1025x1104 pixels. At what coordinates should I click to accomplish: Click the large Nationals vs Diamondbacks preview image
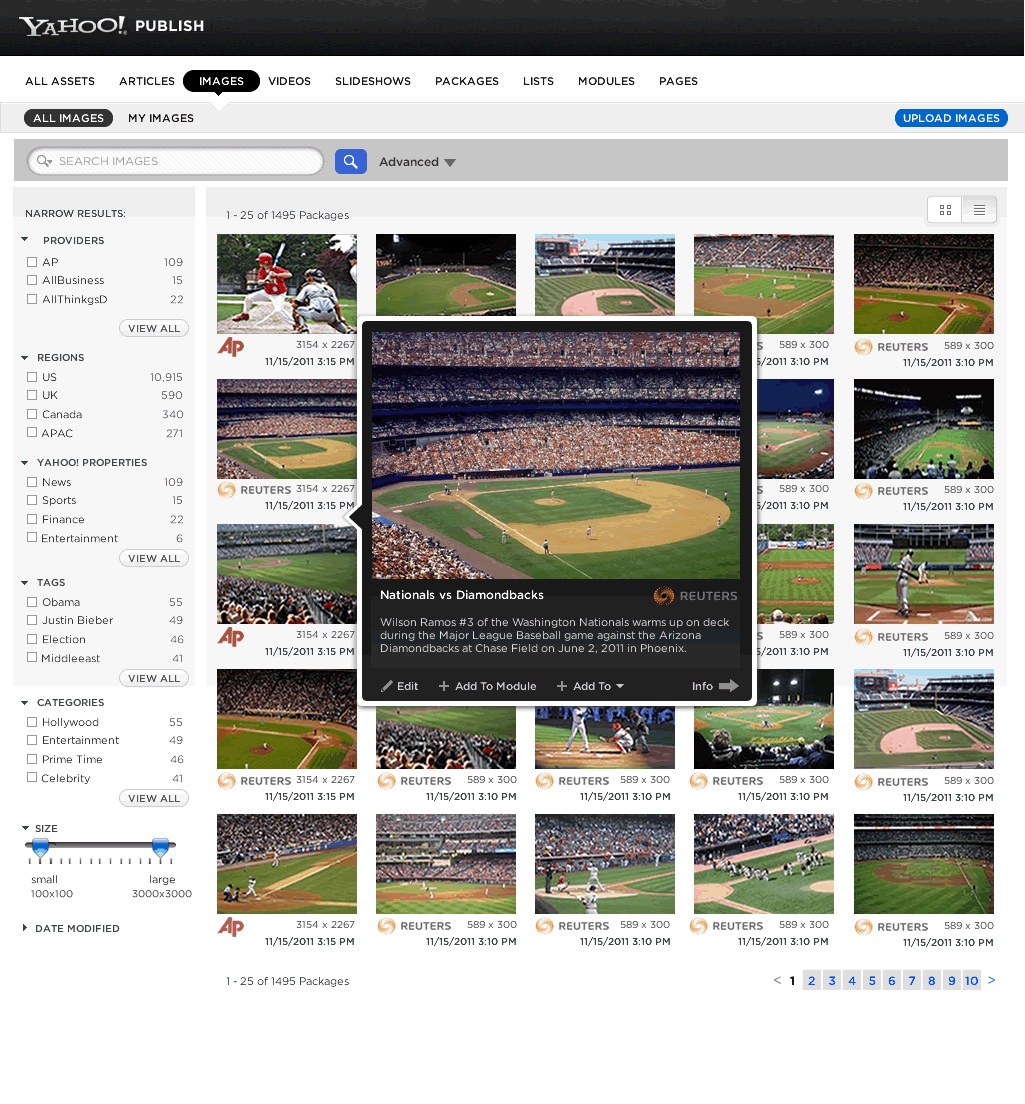pos(555,456)
